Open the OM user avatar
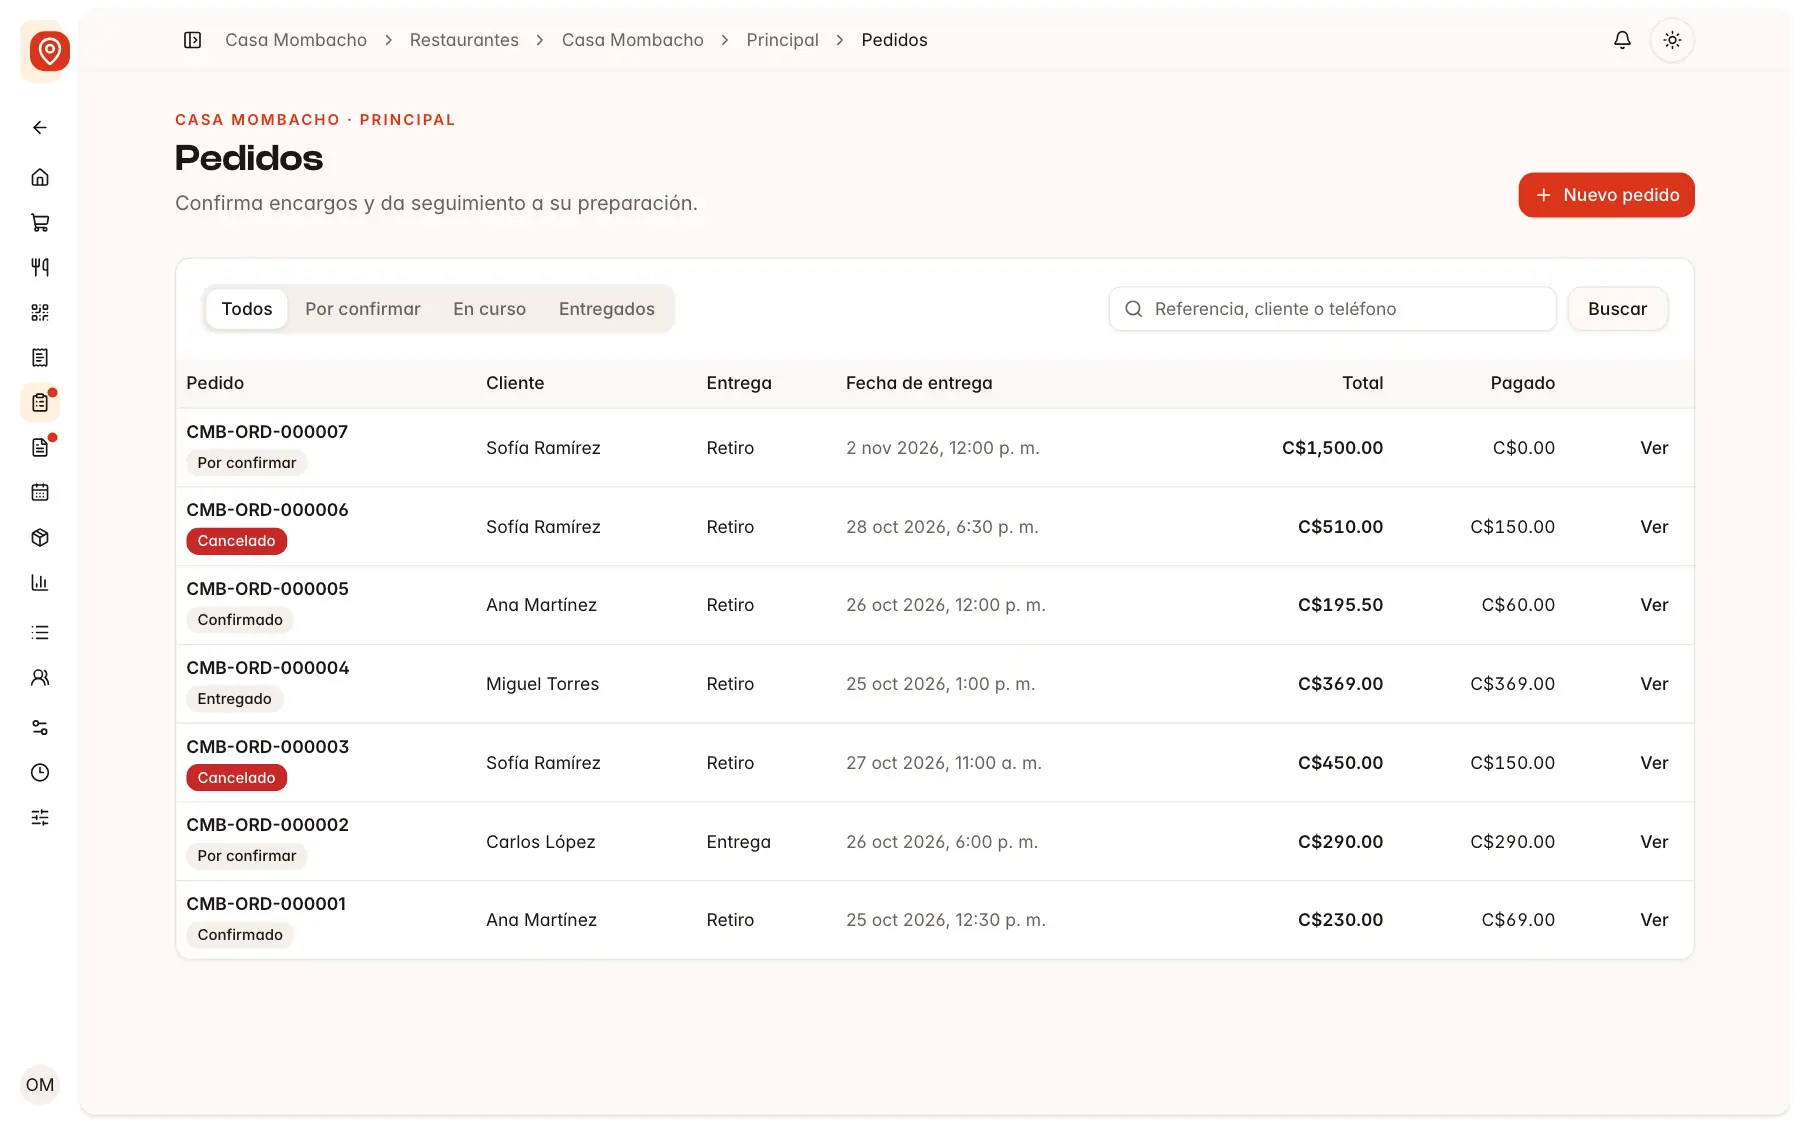1800x1125 pixels. coord(40,1085)
